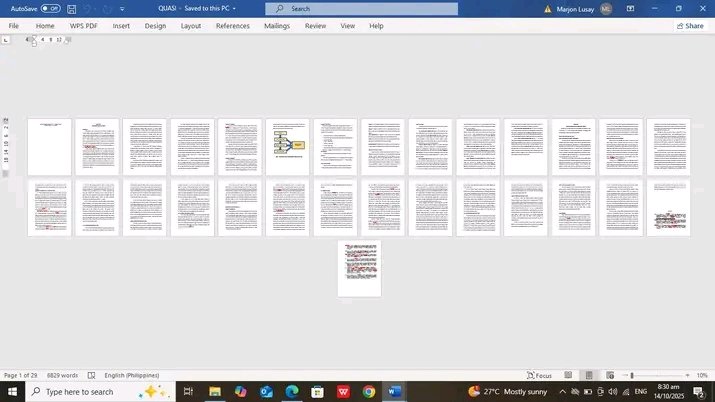Viewport: 715px width, 402px height.
Task: Switch to the Design tab
Action: click(155, 26)
